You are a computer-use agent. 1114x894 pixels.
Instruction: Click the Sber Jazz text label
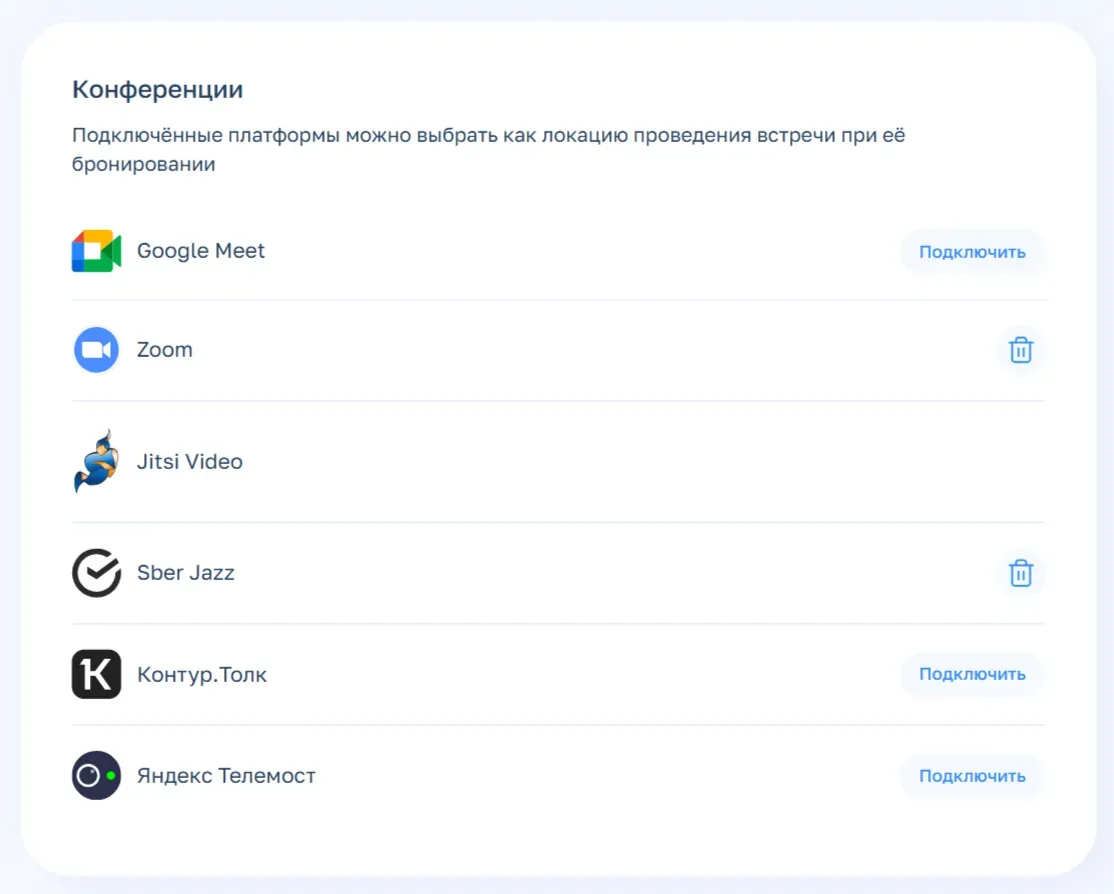coord(186,573)
